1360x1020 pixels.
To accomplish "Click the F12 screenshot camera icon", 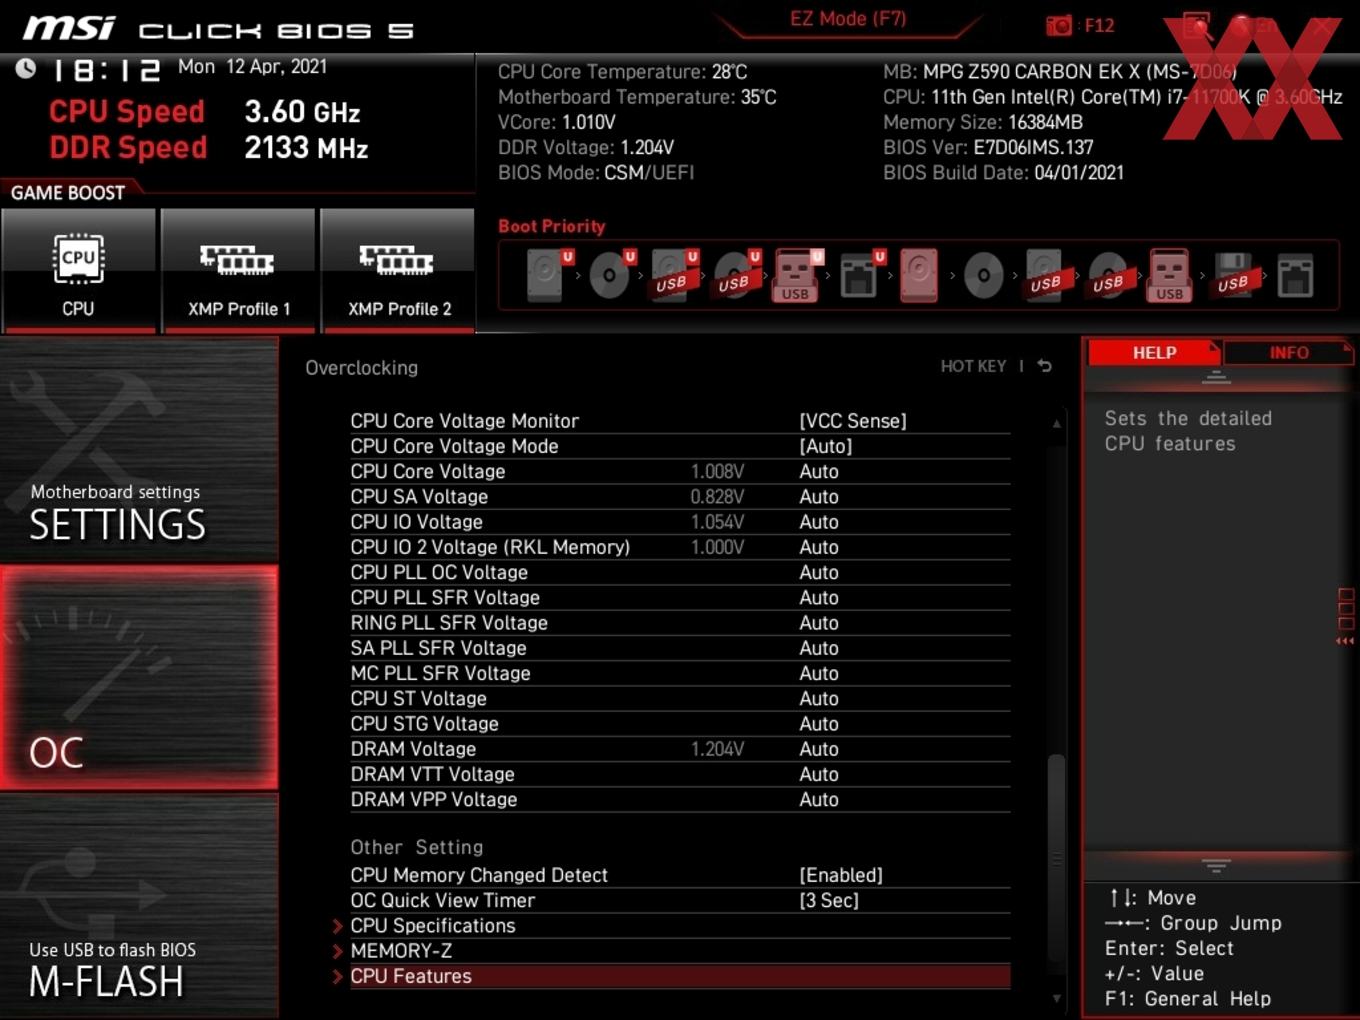I will pos(1059,26).
